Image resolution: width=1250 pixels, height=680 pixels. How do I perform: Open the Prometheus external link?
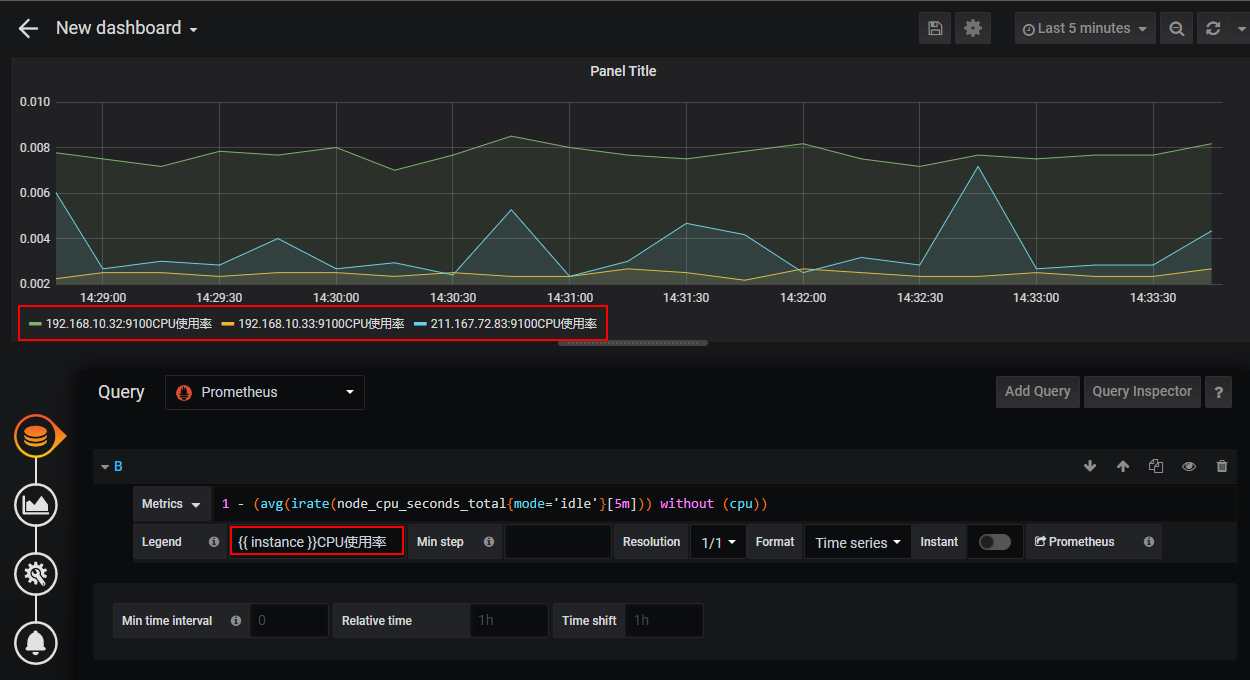[x=1074, y=542]
